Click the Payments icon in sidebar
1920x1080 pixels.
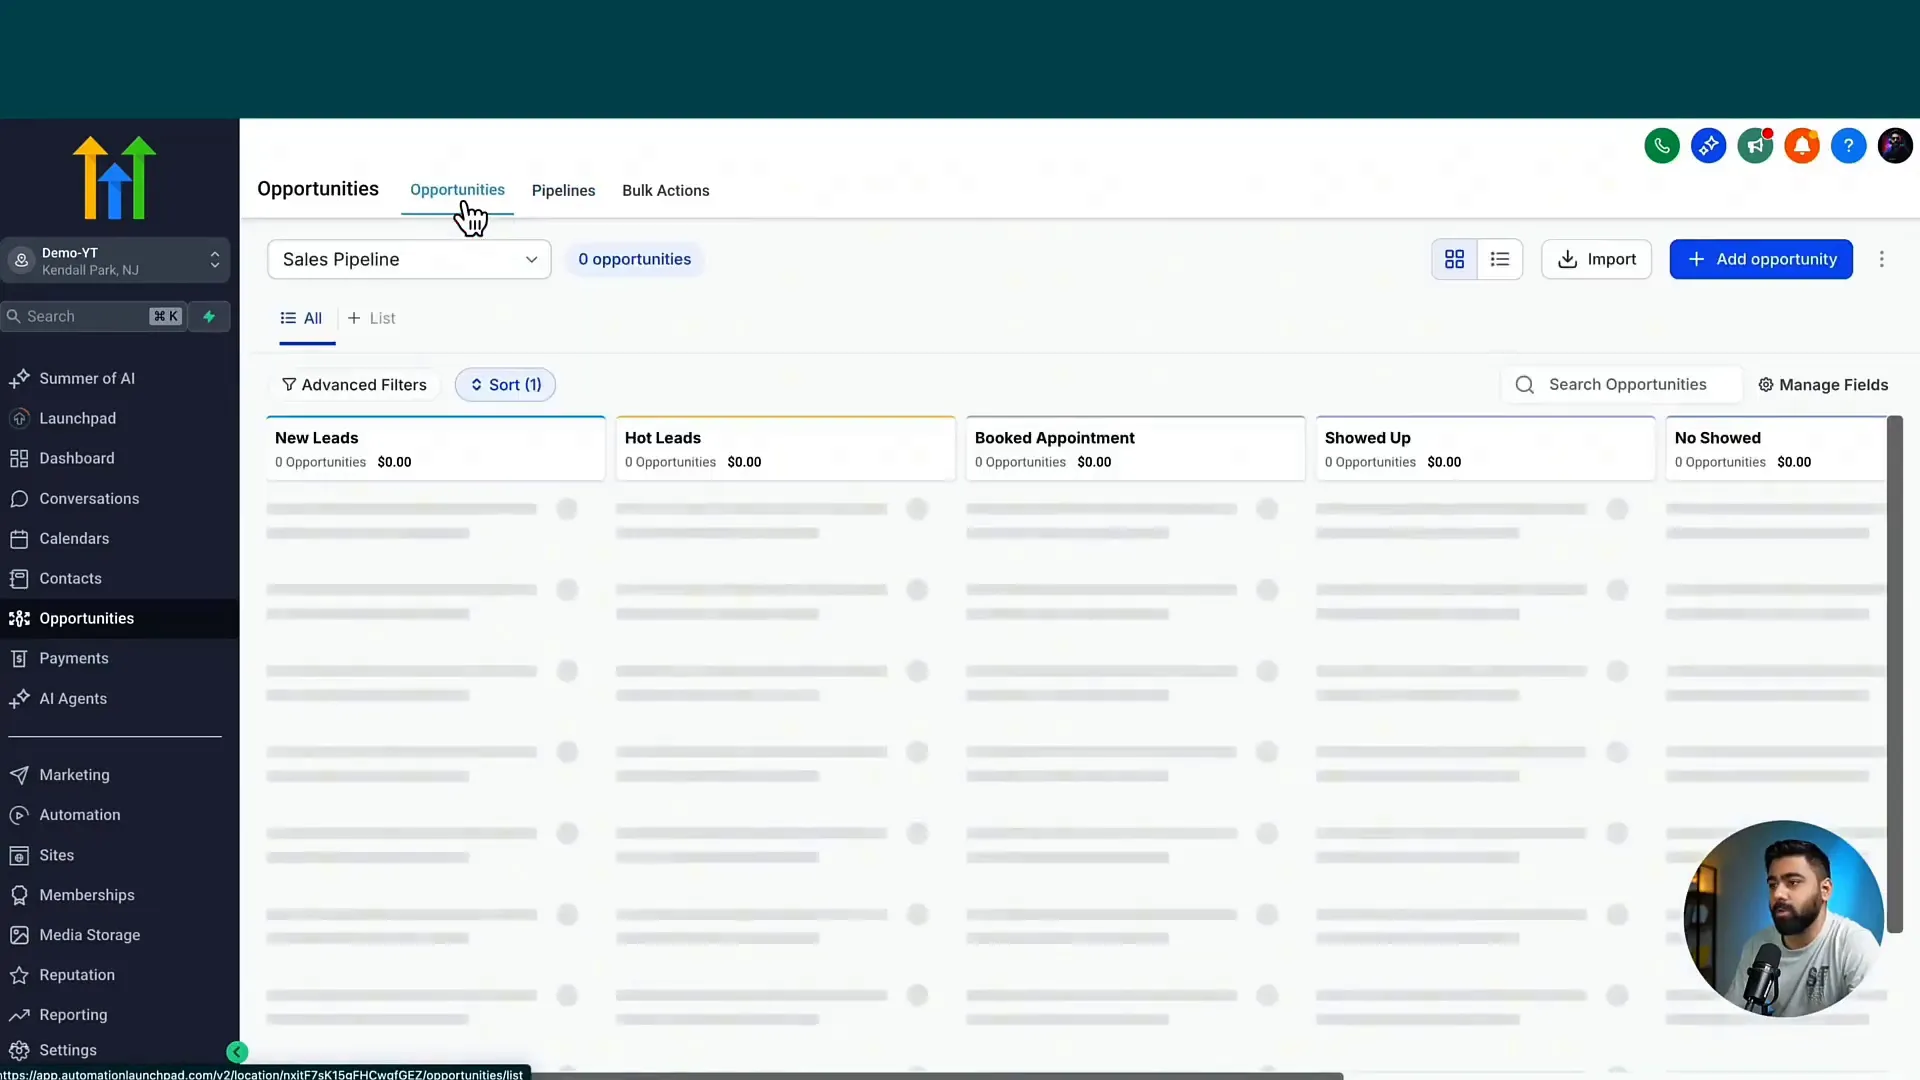point(19,659)
